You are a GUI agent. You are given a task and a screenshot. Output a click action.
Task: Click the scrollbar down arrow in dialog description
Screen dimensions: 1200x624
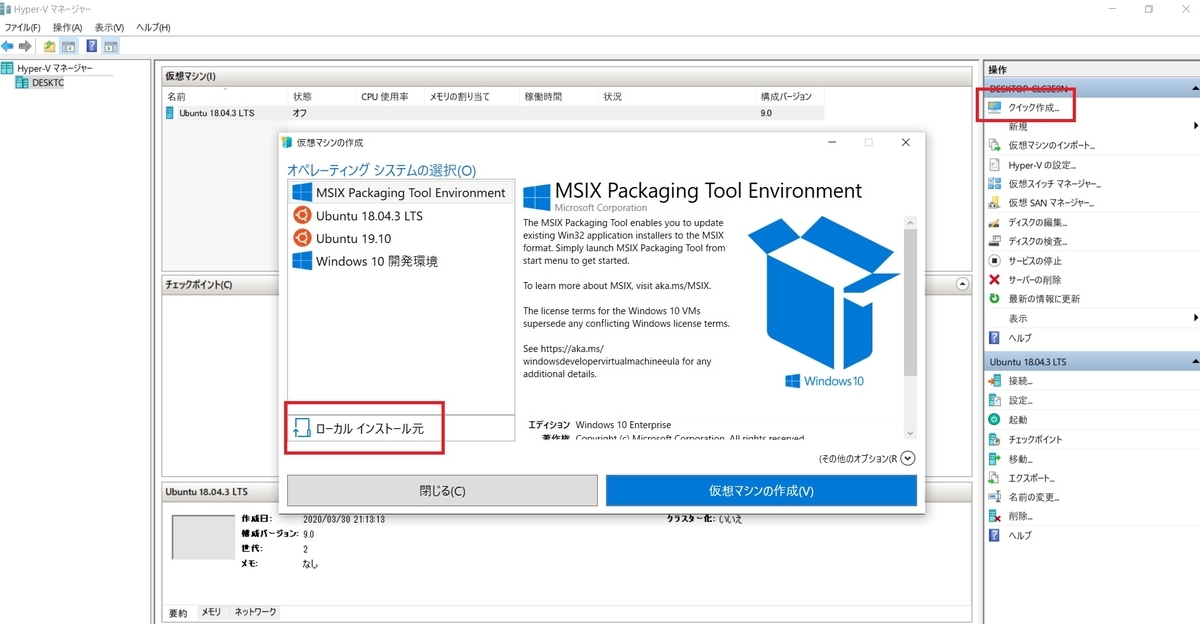click(x=909, y=433)
